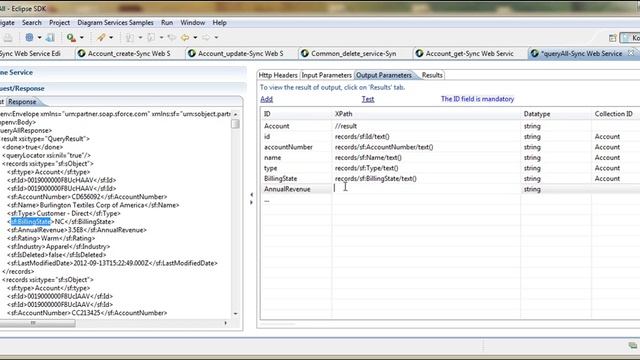Screen dimensions: 640x360
Task: Click the panel divider collapse arrows
Action: pyautogui.click(x=251, y=198)
